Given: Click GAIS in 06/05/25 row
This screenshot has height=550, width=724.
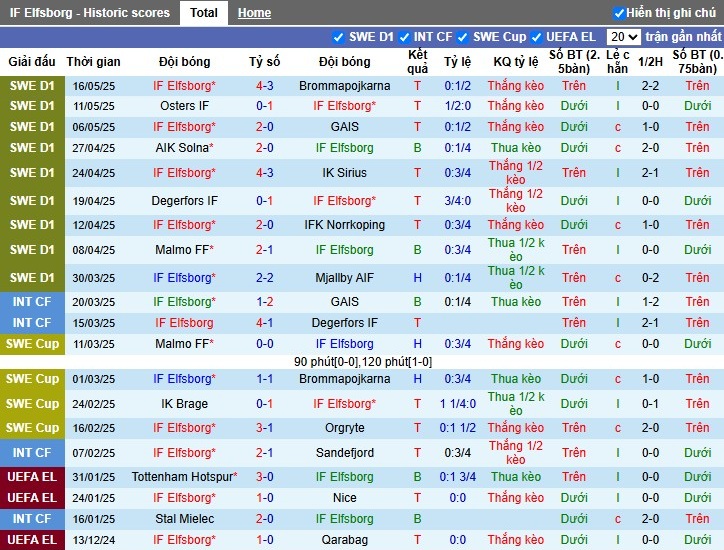Looking at the screenshot, I should coord(344,127).
